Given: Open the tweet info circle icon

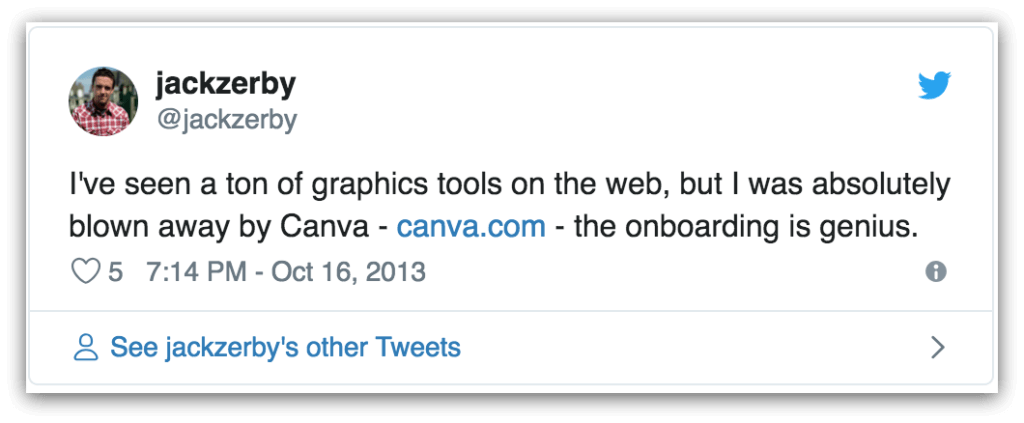Looking at the screenshot, I should click(x=936, y=272).
